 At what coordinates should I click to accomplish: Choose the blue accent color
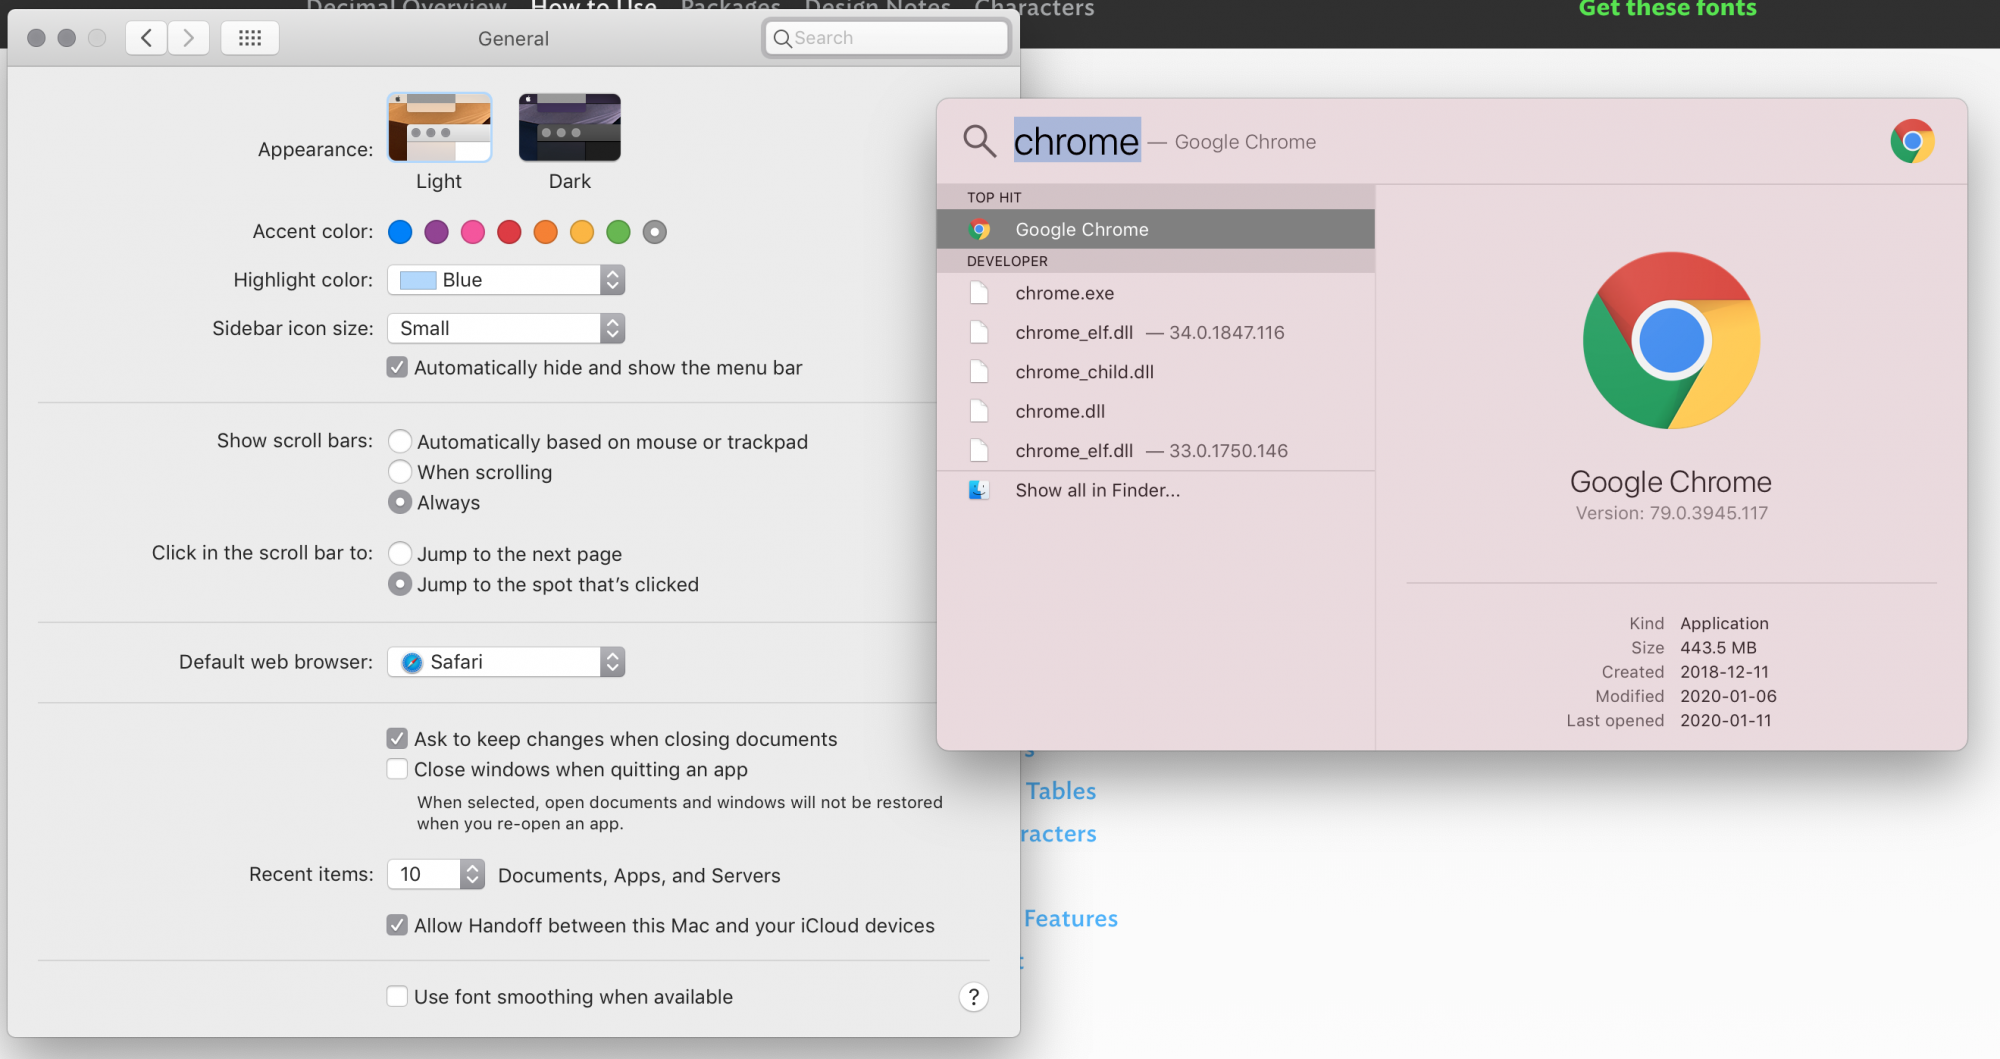pyautogui.click(x=400, y=232)
